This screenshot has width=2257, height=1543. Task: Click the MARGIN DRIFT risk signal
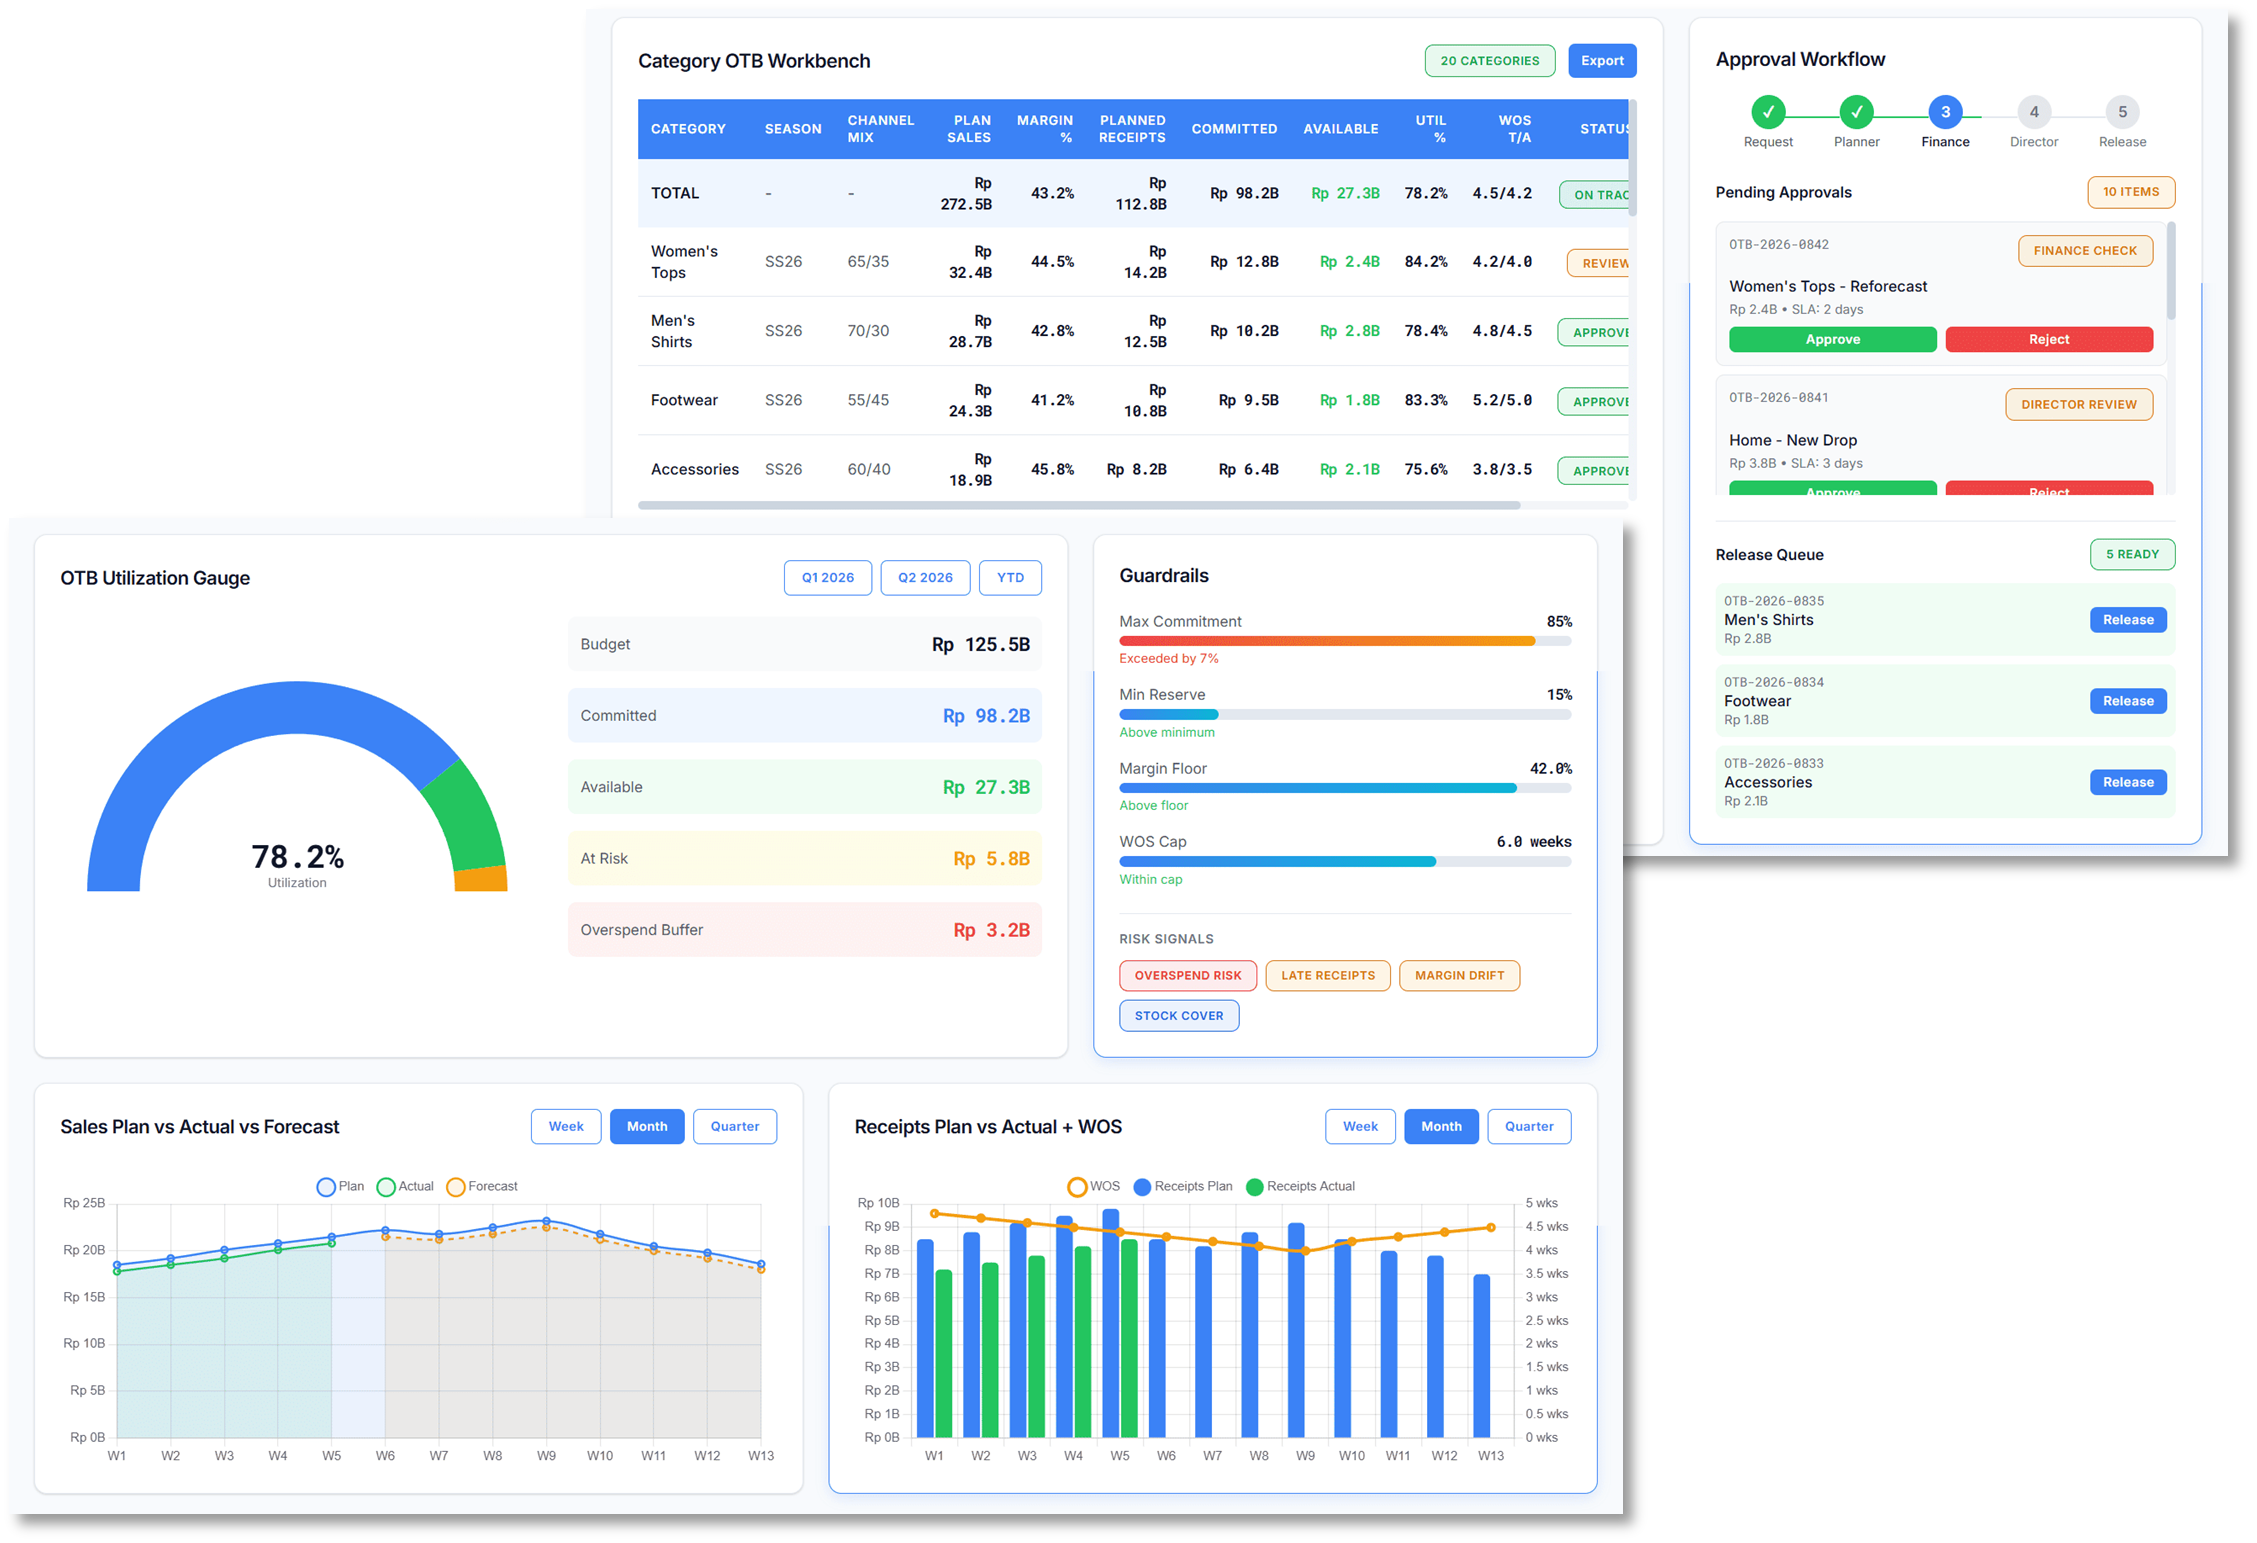coord(1459,975)
